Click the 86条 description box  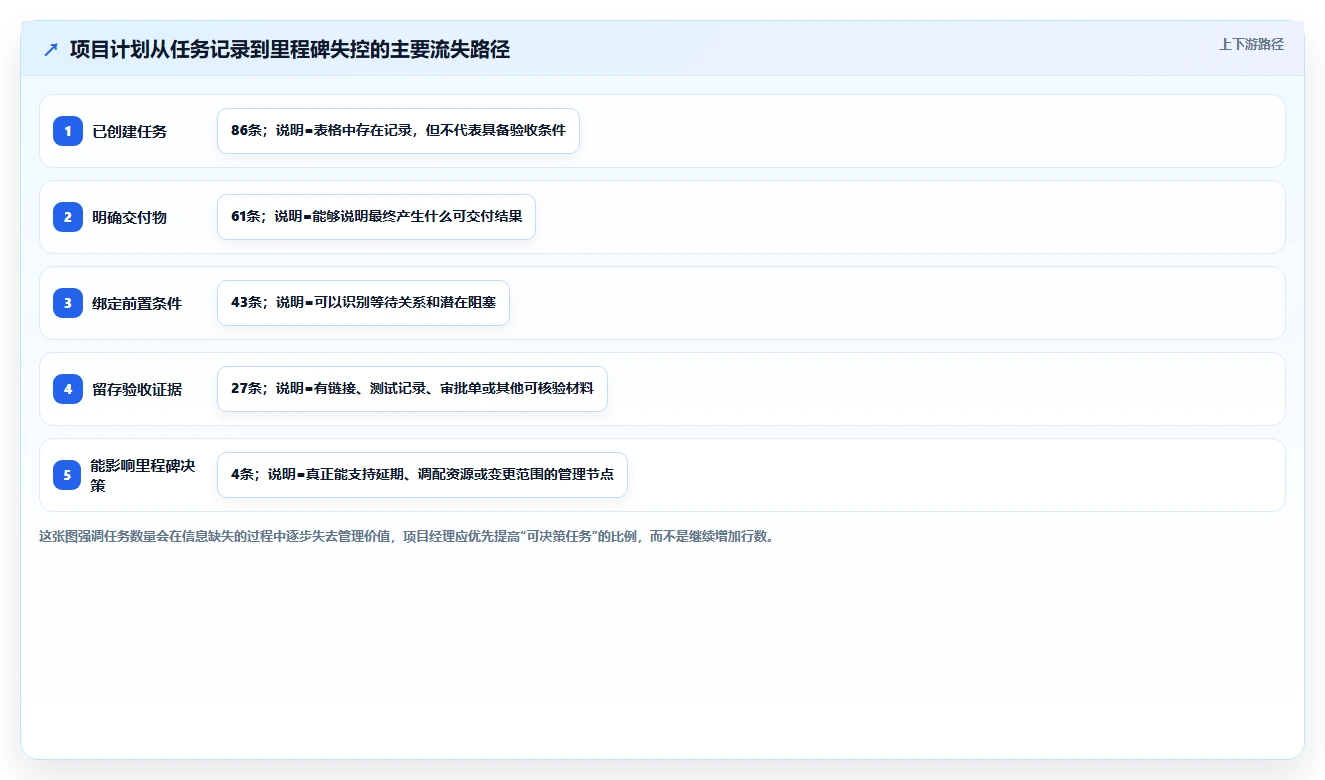tap(398, 131)
